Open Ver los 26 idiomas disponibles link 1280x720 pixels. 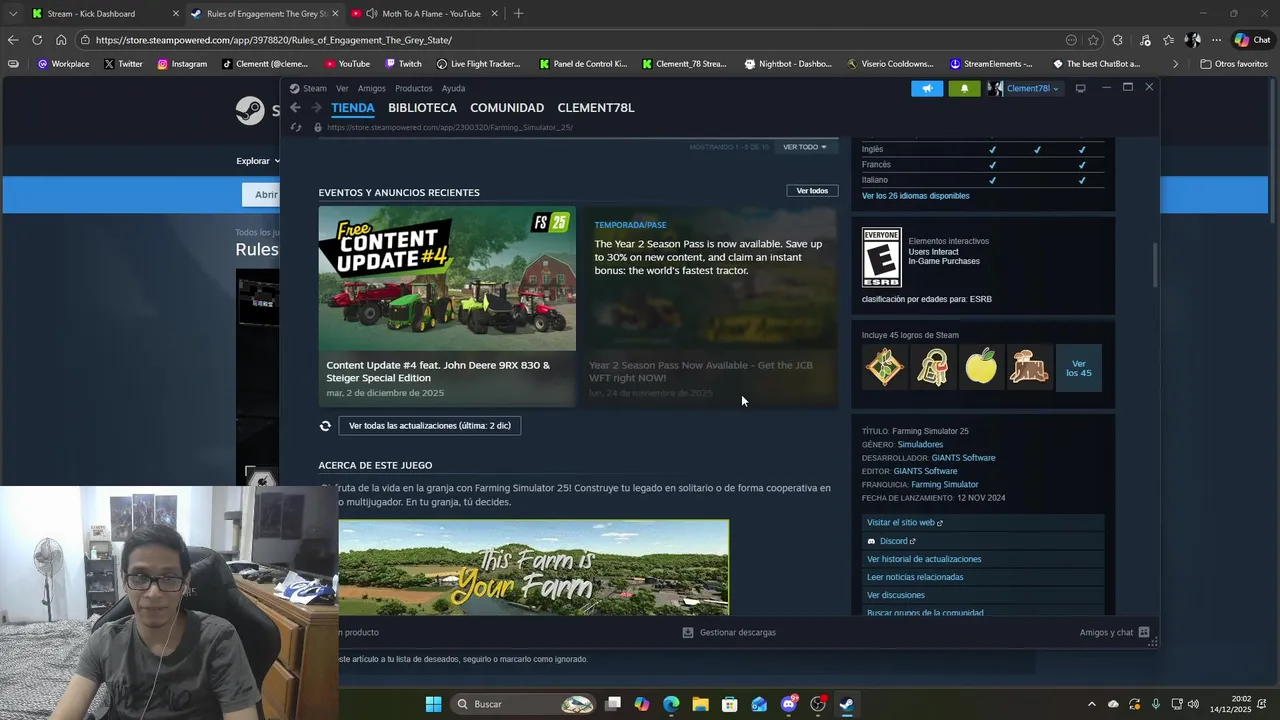pos(915,196)
